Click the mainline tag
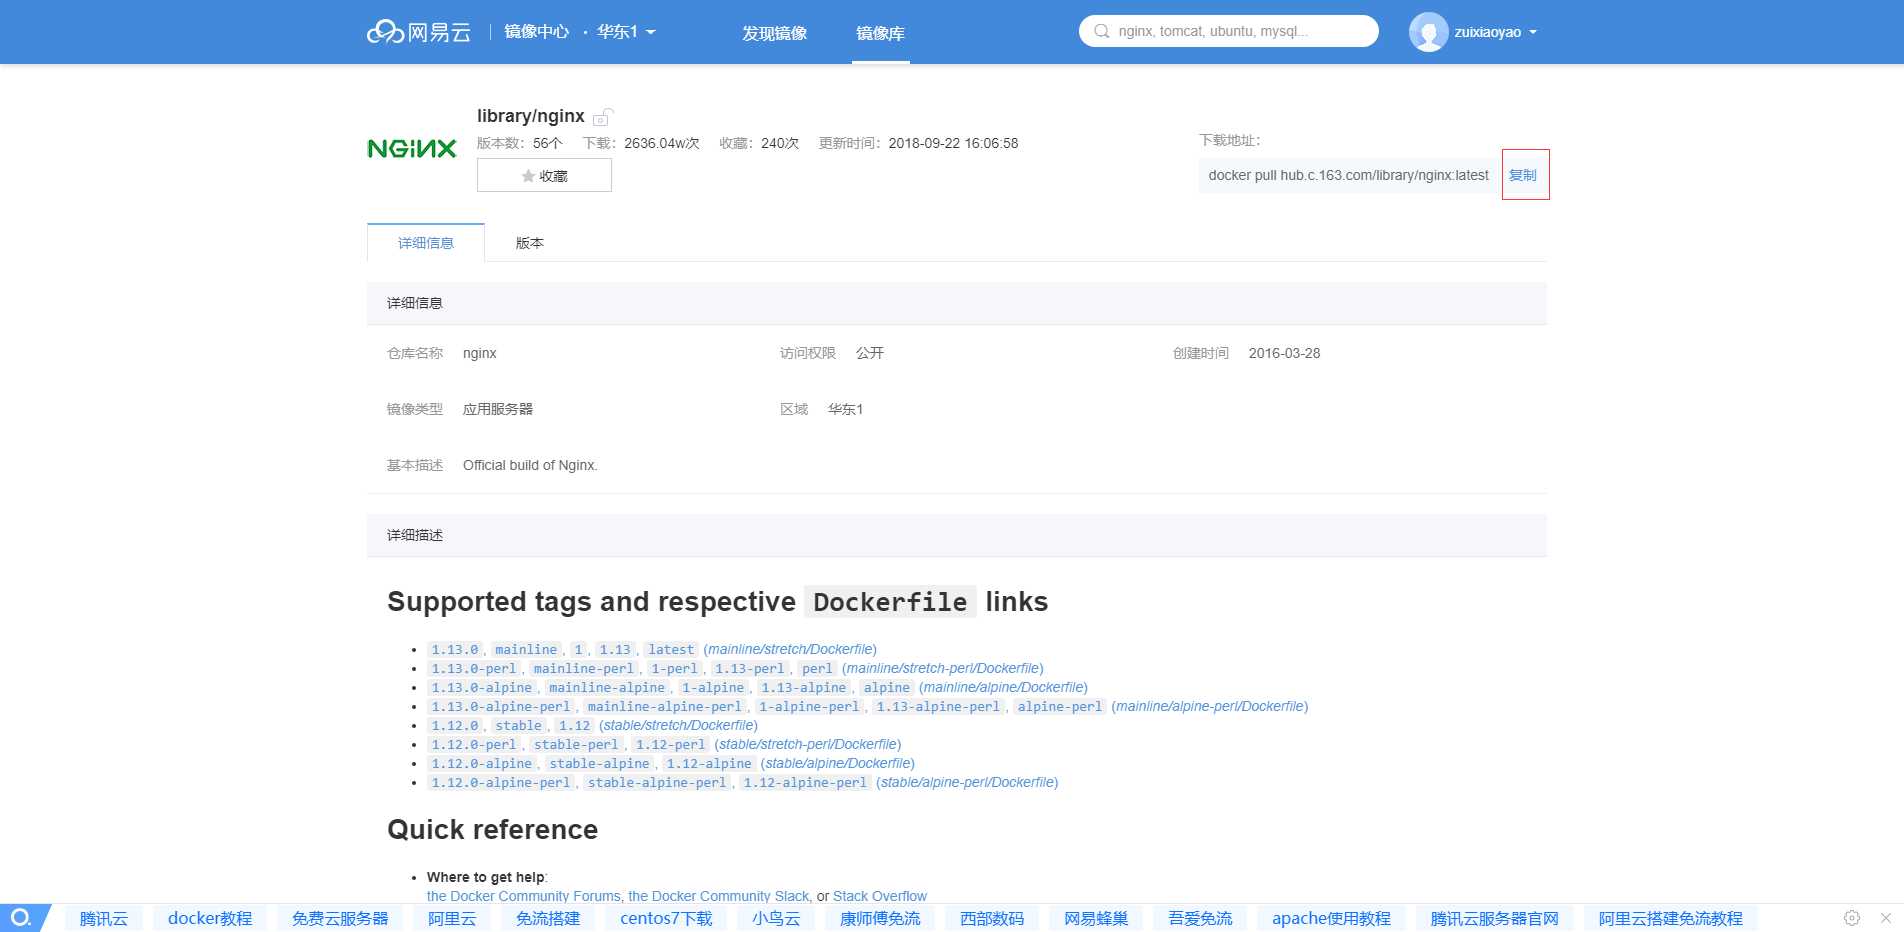1904x932 pixels. [x=526, y=650]
